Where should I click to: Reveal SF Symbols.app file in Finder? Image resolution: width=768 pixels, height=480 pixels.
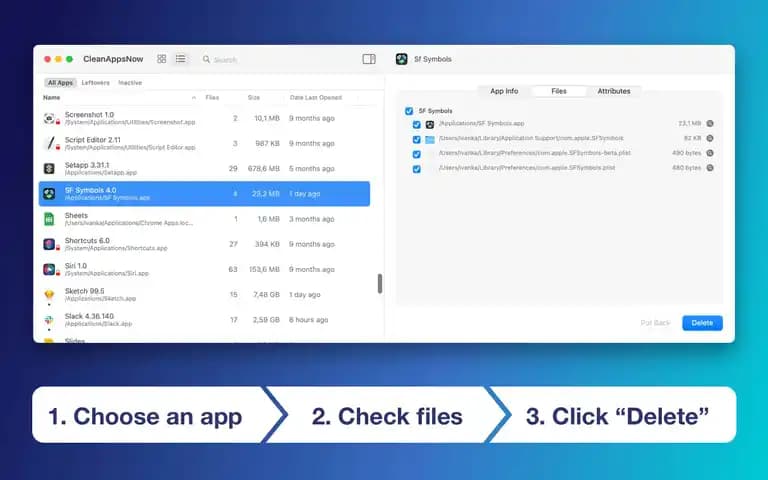(710, 123)
